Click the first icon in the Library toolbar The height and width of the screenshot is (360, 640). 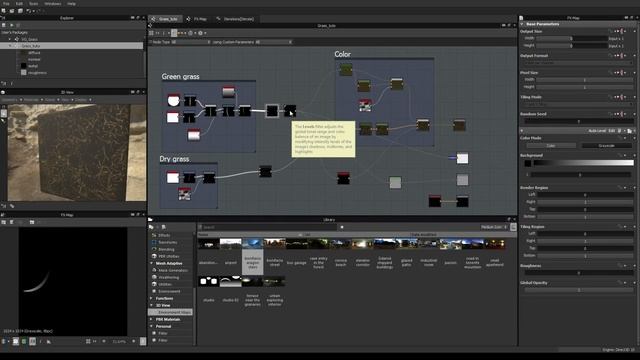151,227
